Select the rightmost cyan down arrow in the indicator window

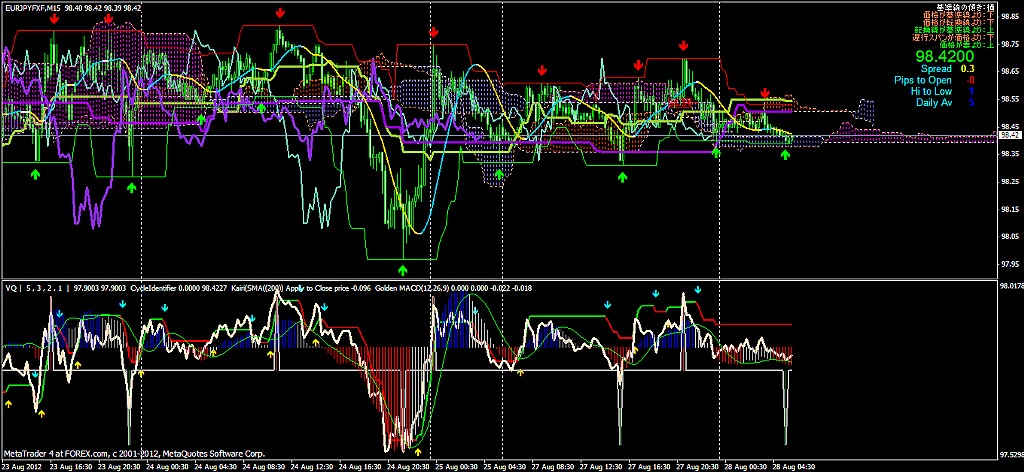click(698, 289)
